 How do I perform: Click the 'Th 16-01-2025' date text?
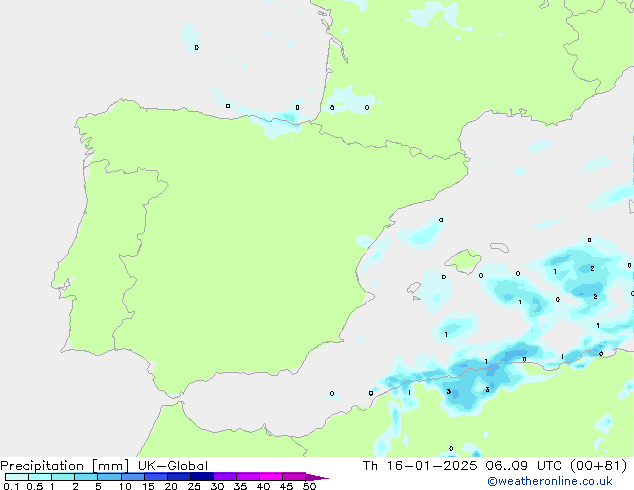420,466
